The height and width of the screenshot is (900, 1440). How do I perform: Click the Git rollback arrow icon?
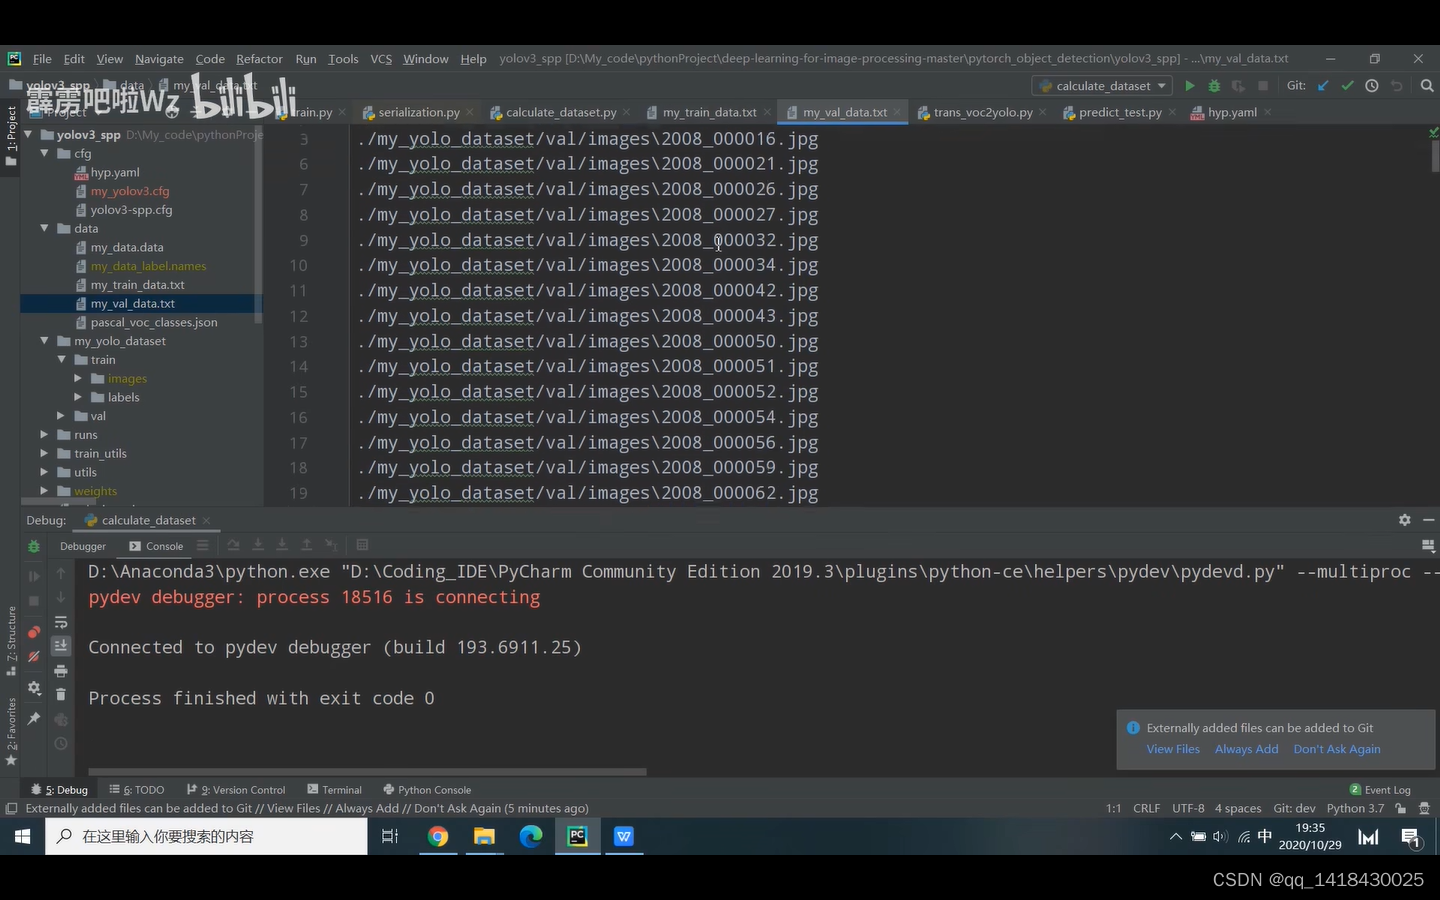point(1397,86)
